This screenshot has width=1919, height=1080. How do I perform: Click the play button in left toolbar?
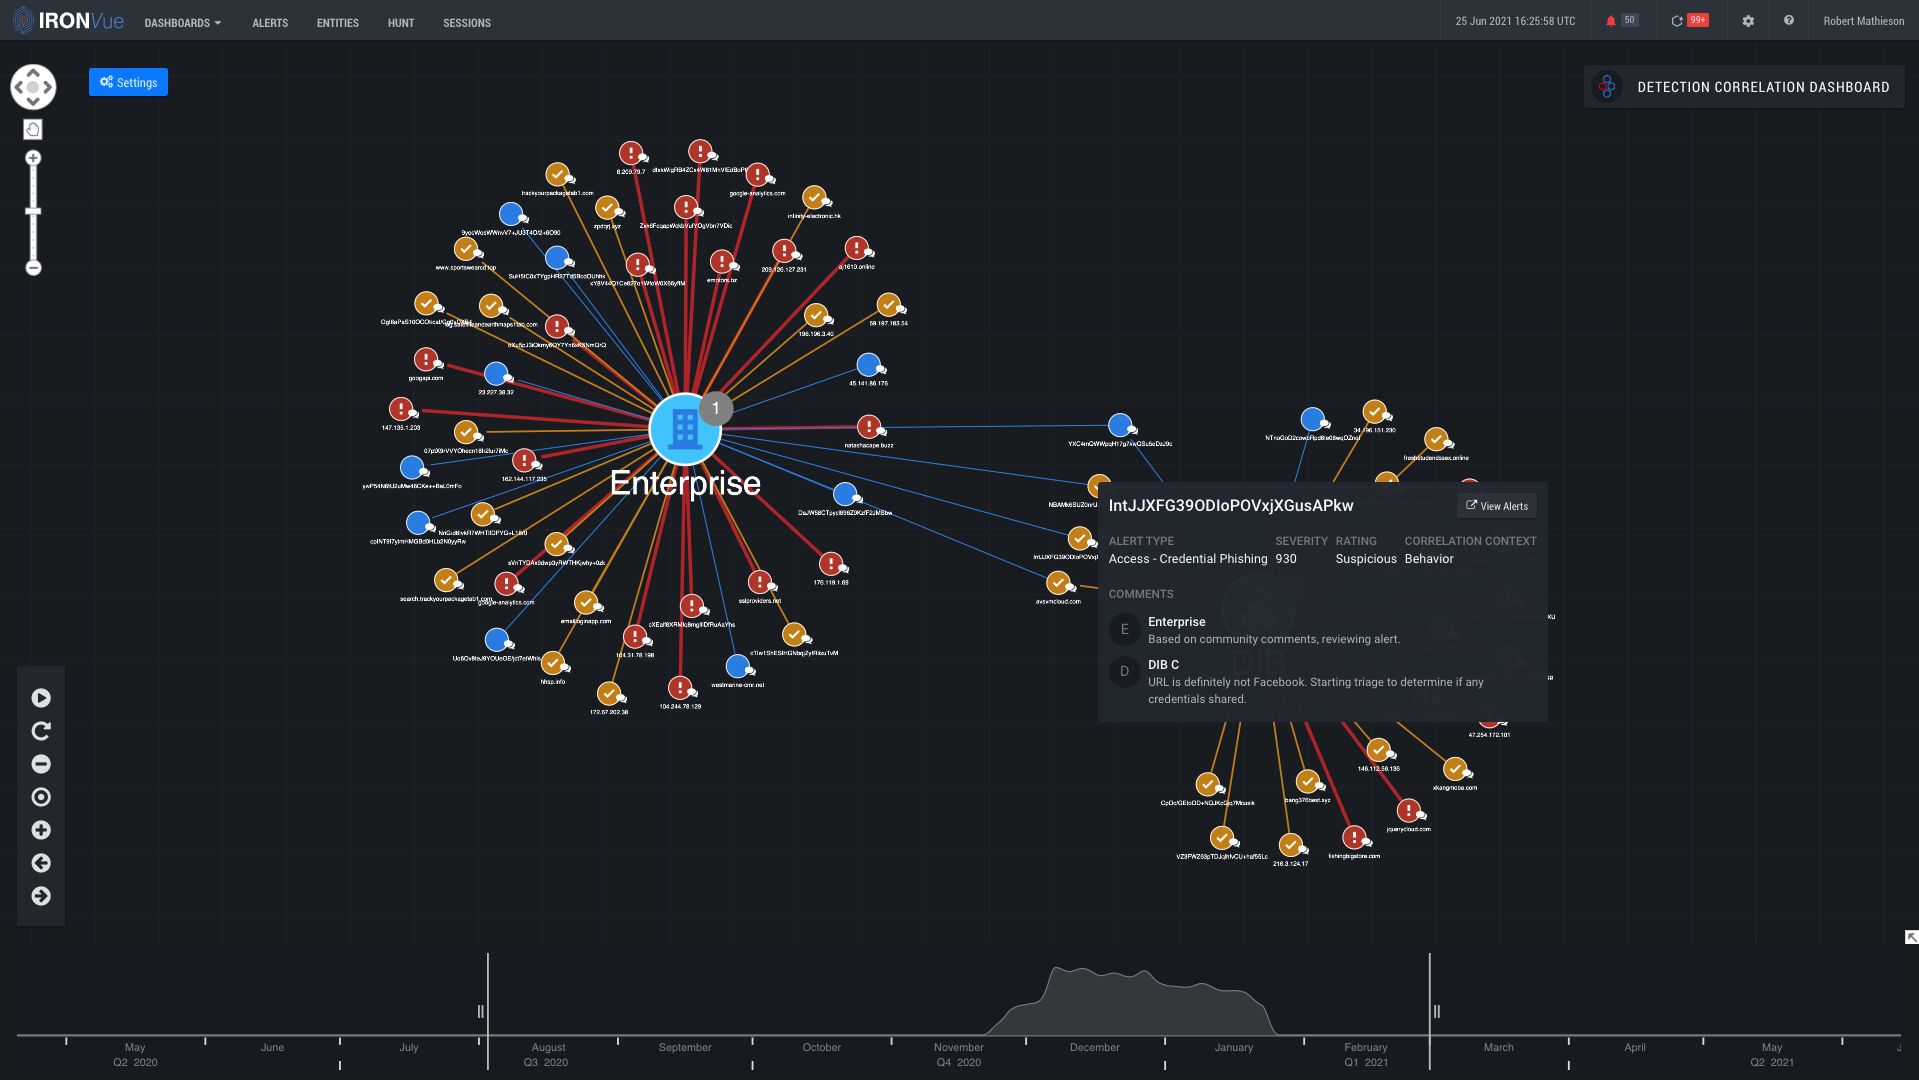(41, 698)
